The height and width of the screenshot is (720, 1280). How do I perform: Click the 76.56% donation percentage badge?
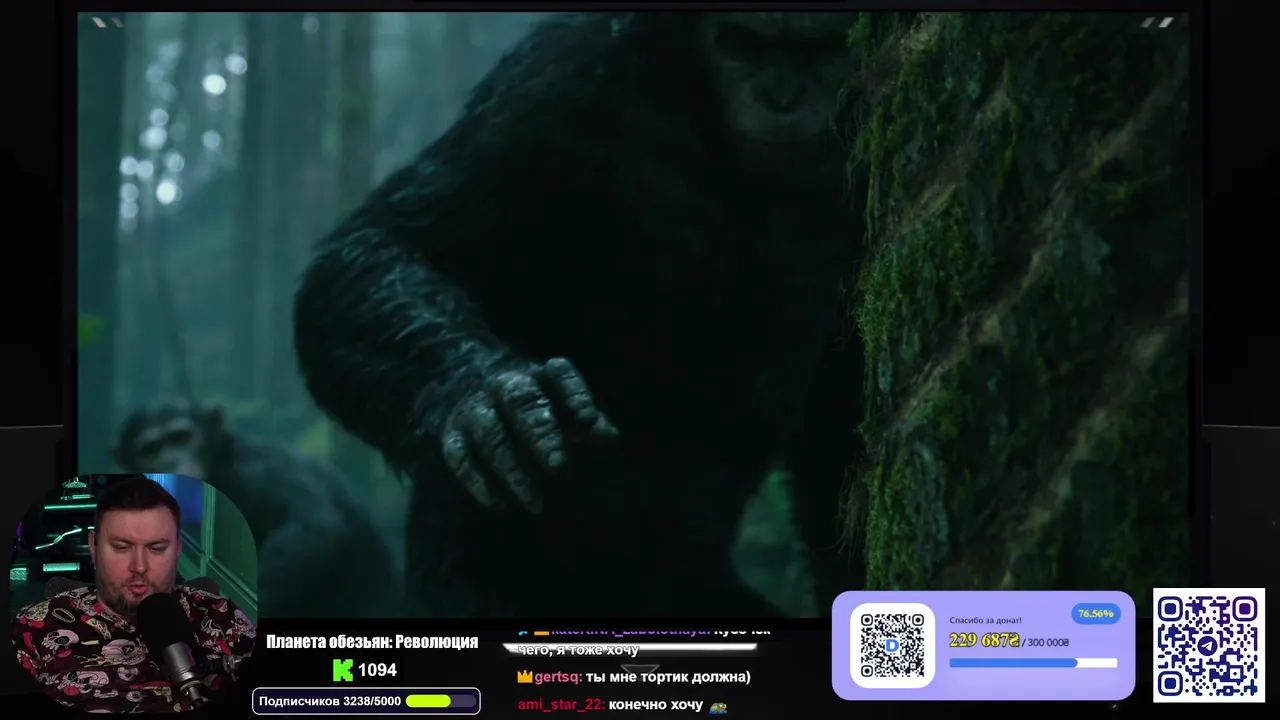[x=1095, y=613]
